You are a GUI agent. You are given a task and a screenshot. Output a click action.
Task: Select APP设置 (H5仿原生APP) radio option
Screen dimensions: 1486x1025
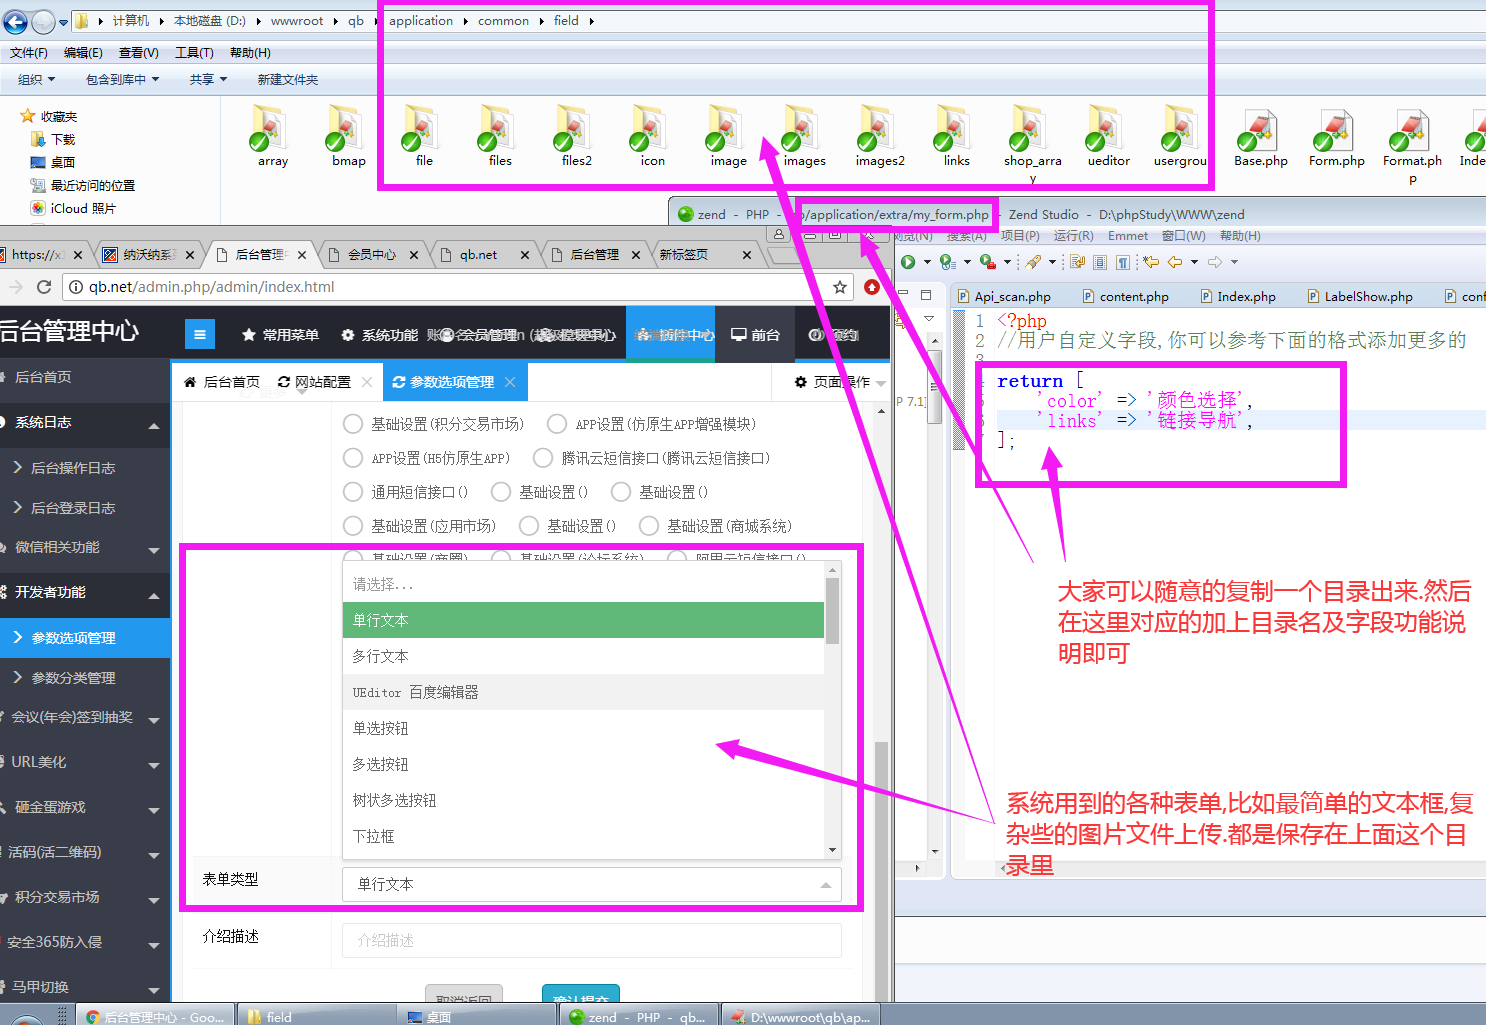(353, 458)
